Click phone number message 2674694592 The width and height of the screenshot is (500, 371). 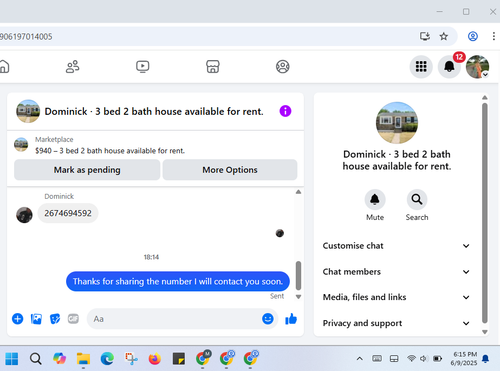click(68, 213)
